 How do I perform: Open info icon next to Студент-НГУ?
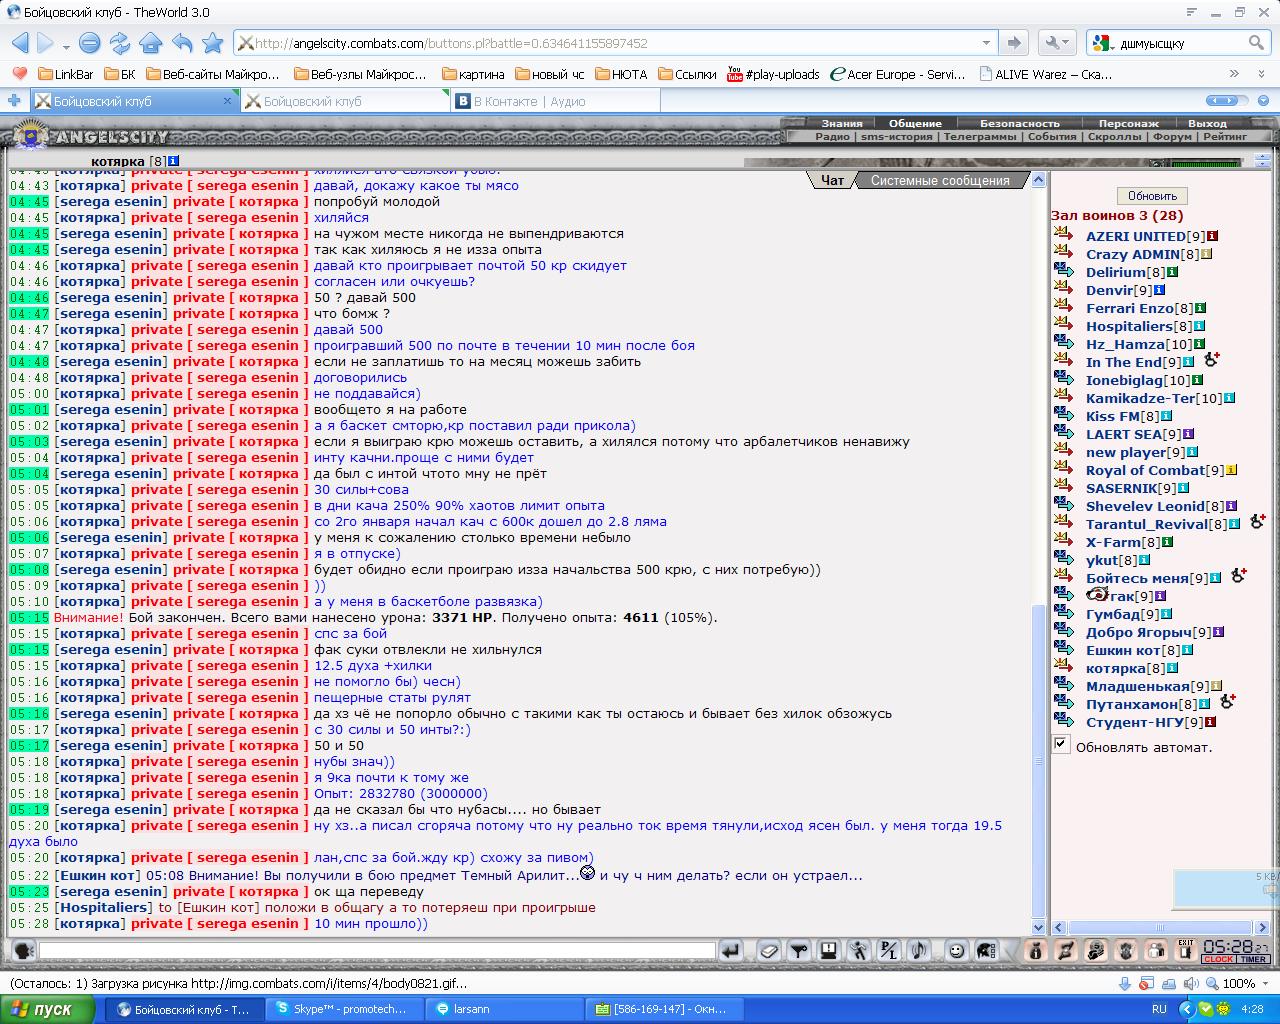point(1210,722)
